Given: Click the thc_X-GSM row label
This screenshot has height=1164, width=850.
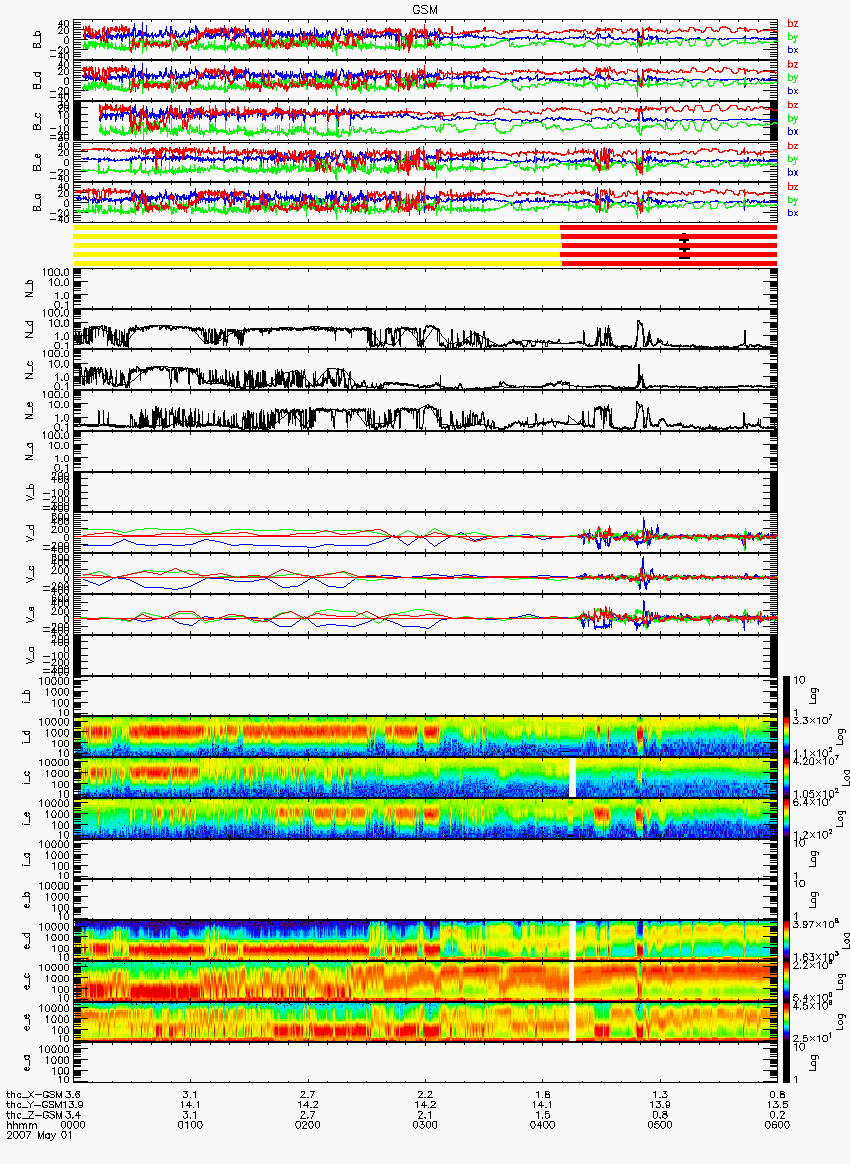Looking at the screenshot, I should (x=34, y=1094).
